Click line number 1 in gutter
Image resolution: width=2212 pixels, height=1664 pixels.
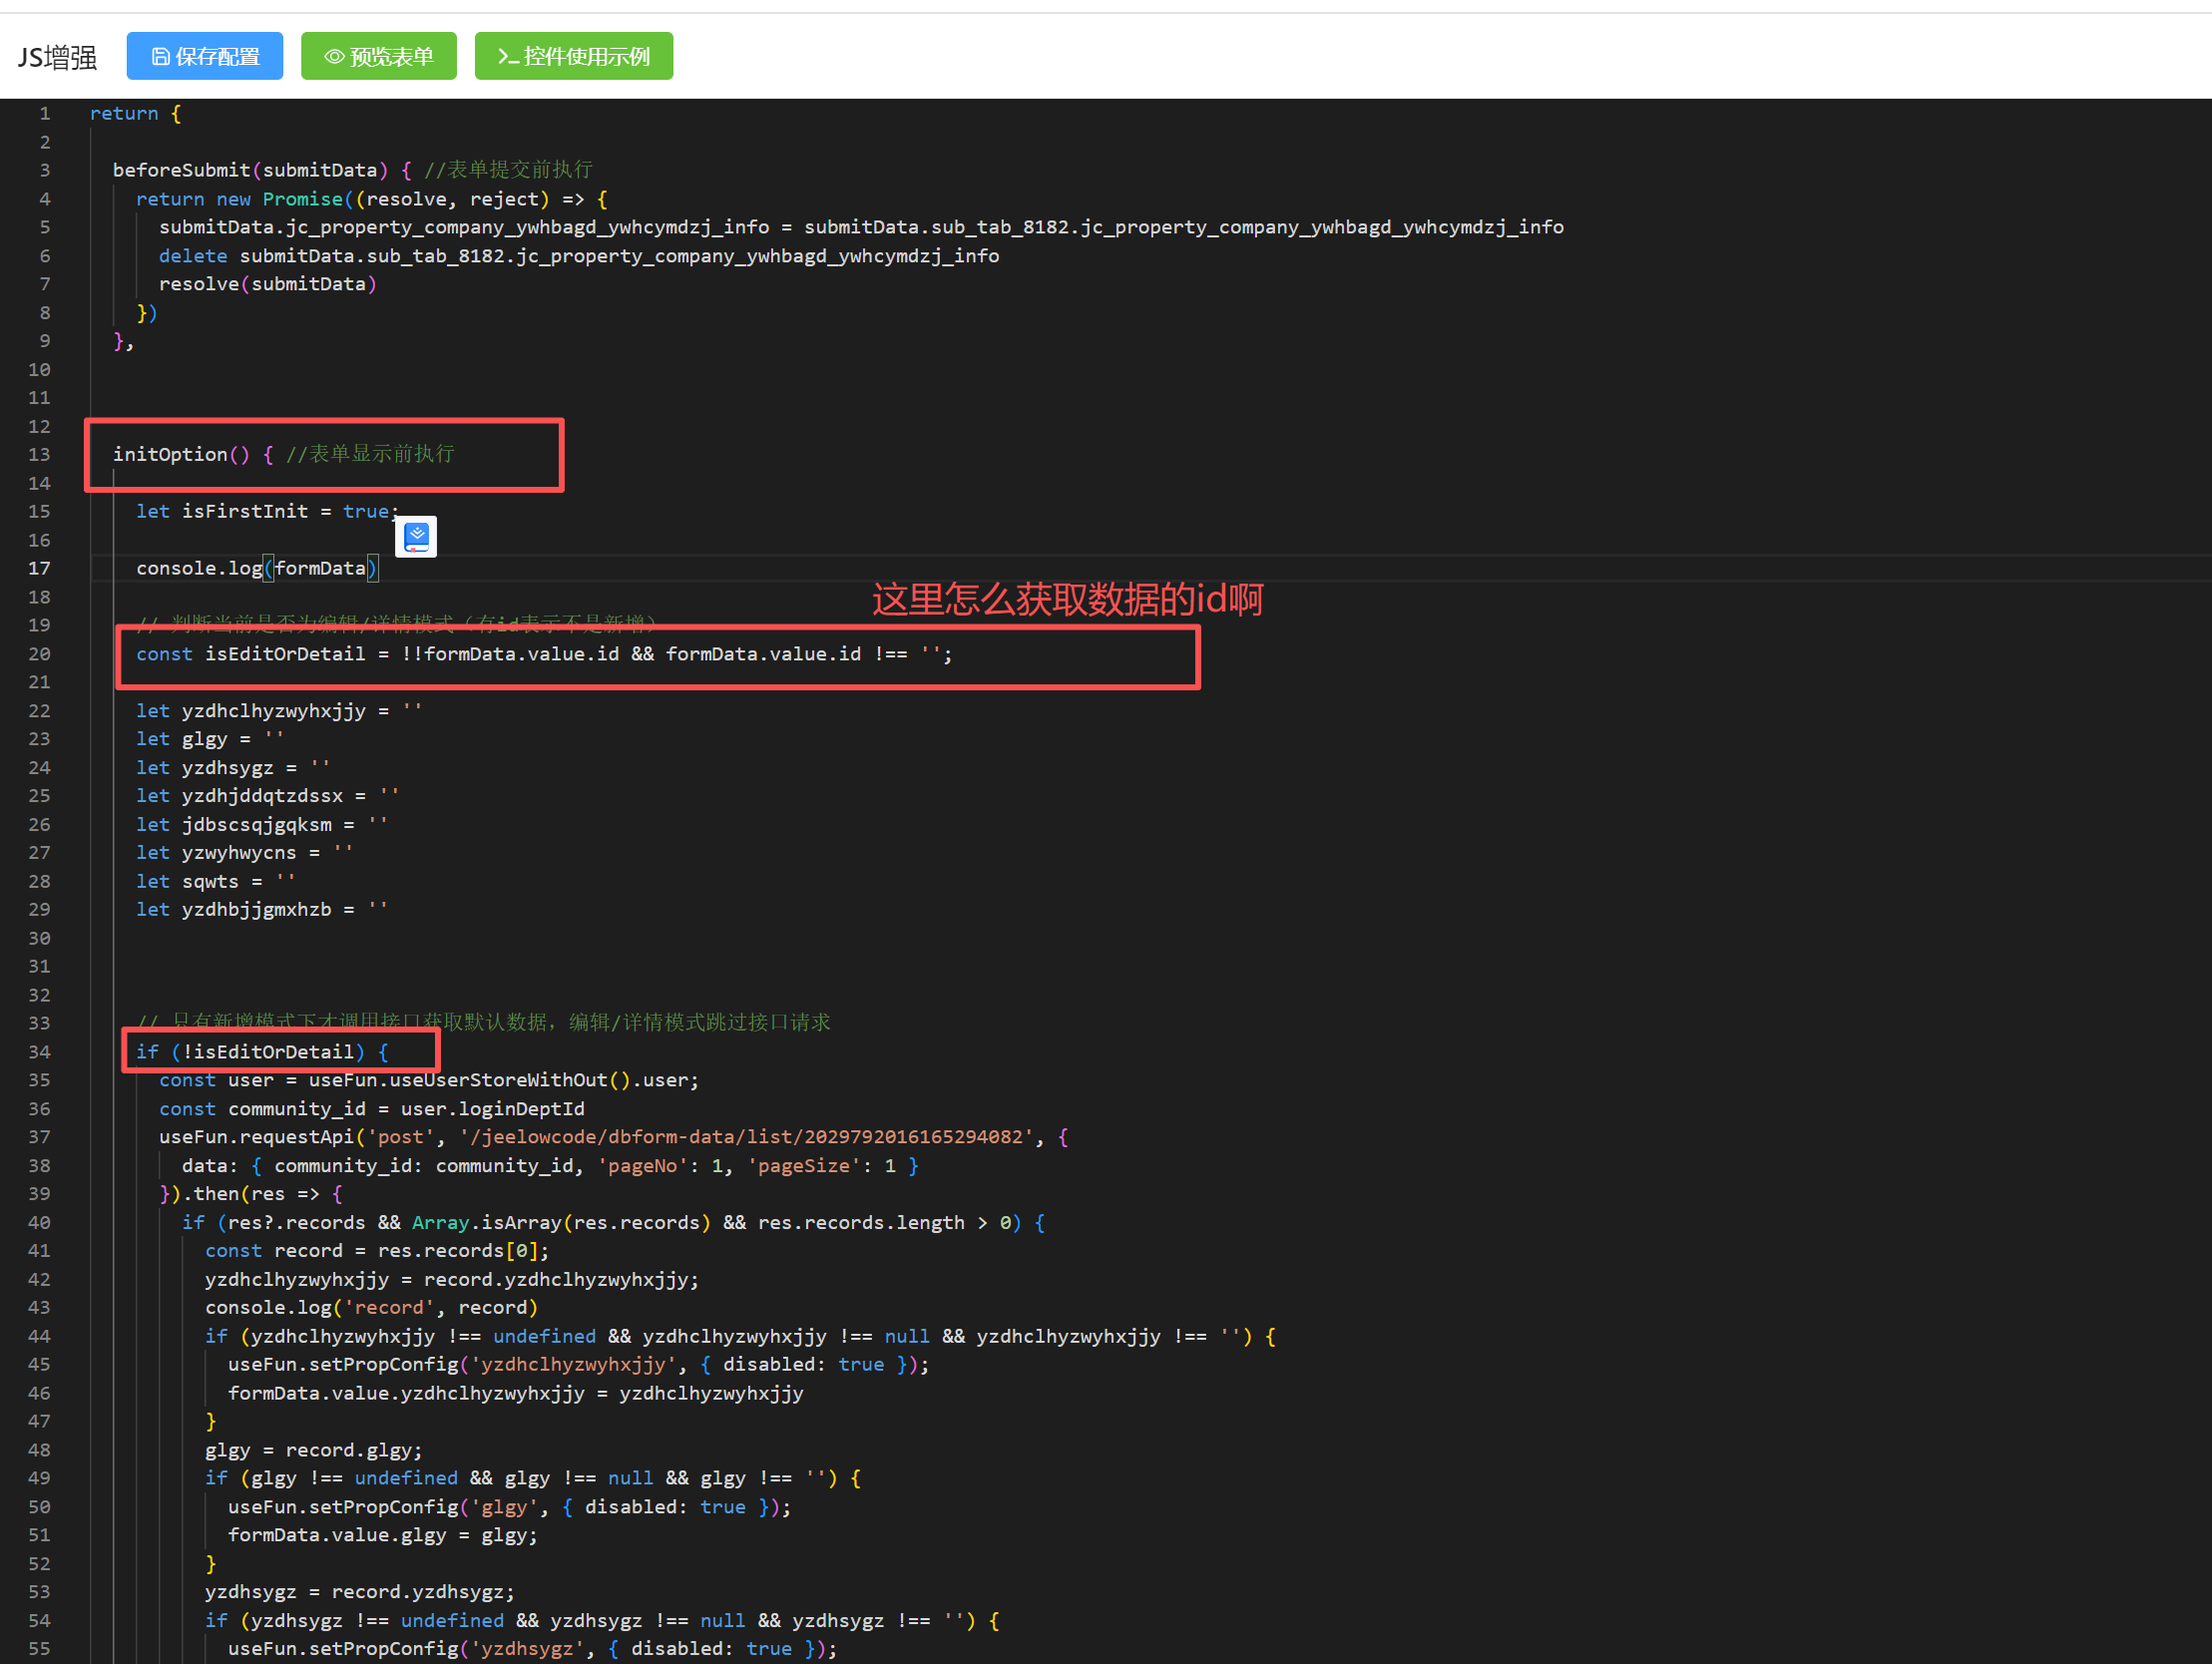[44, 113]
